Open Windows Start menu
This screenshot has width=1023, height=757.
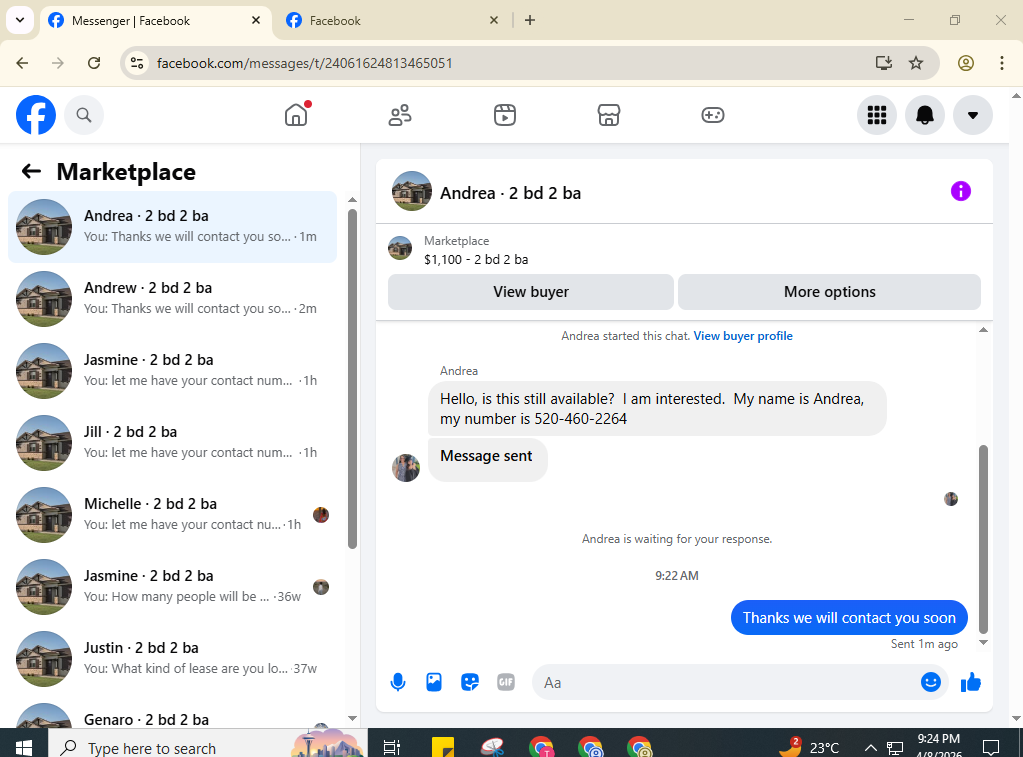(23, 746)
